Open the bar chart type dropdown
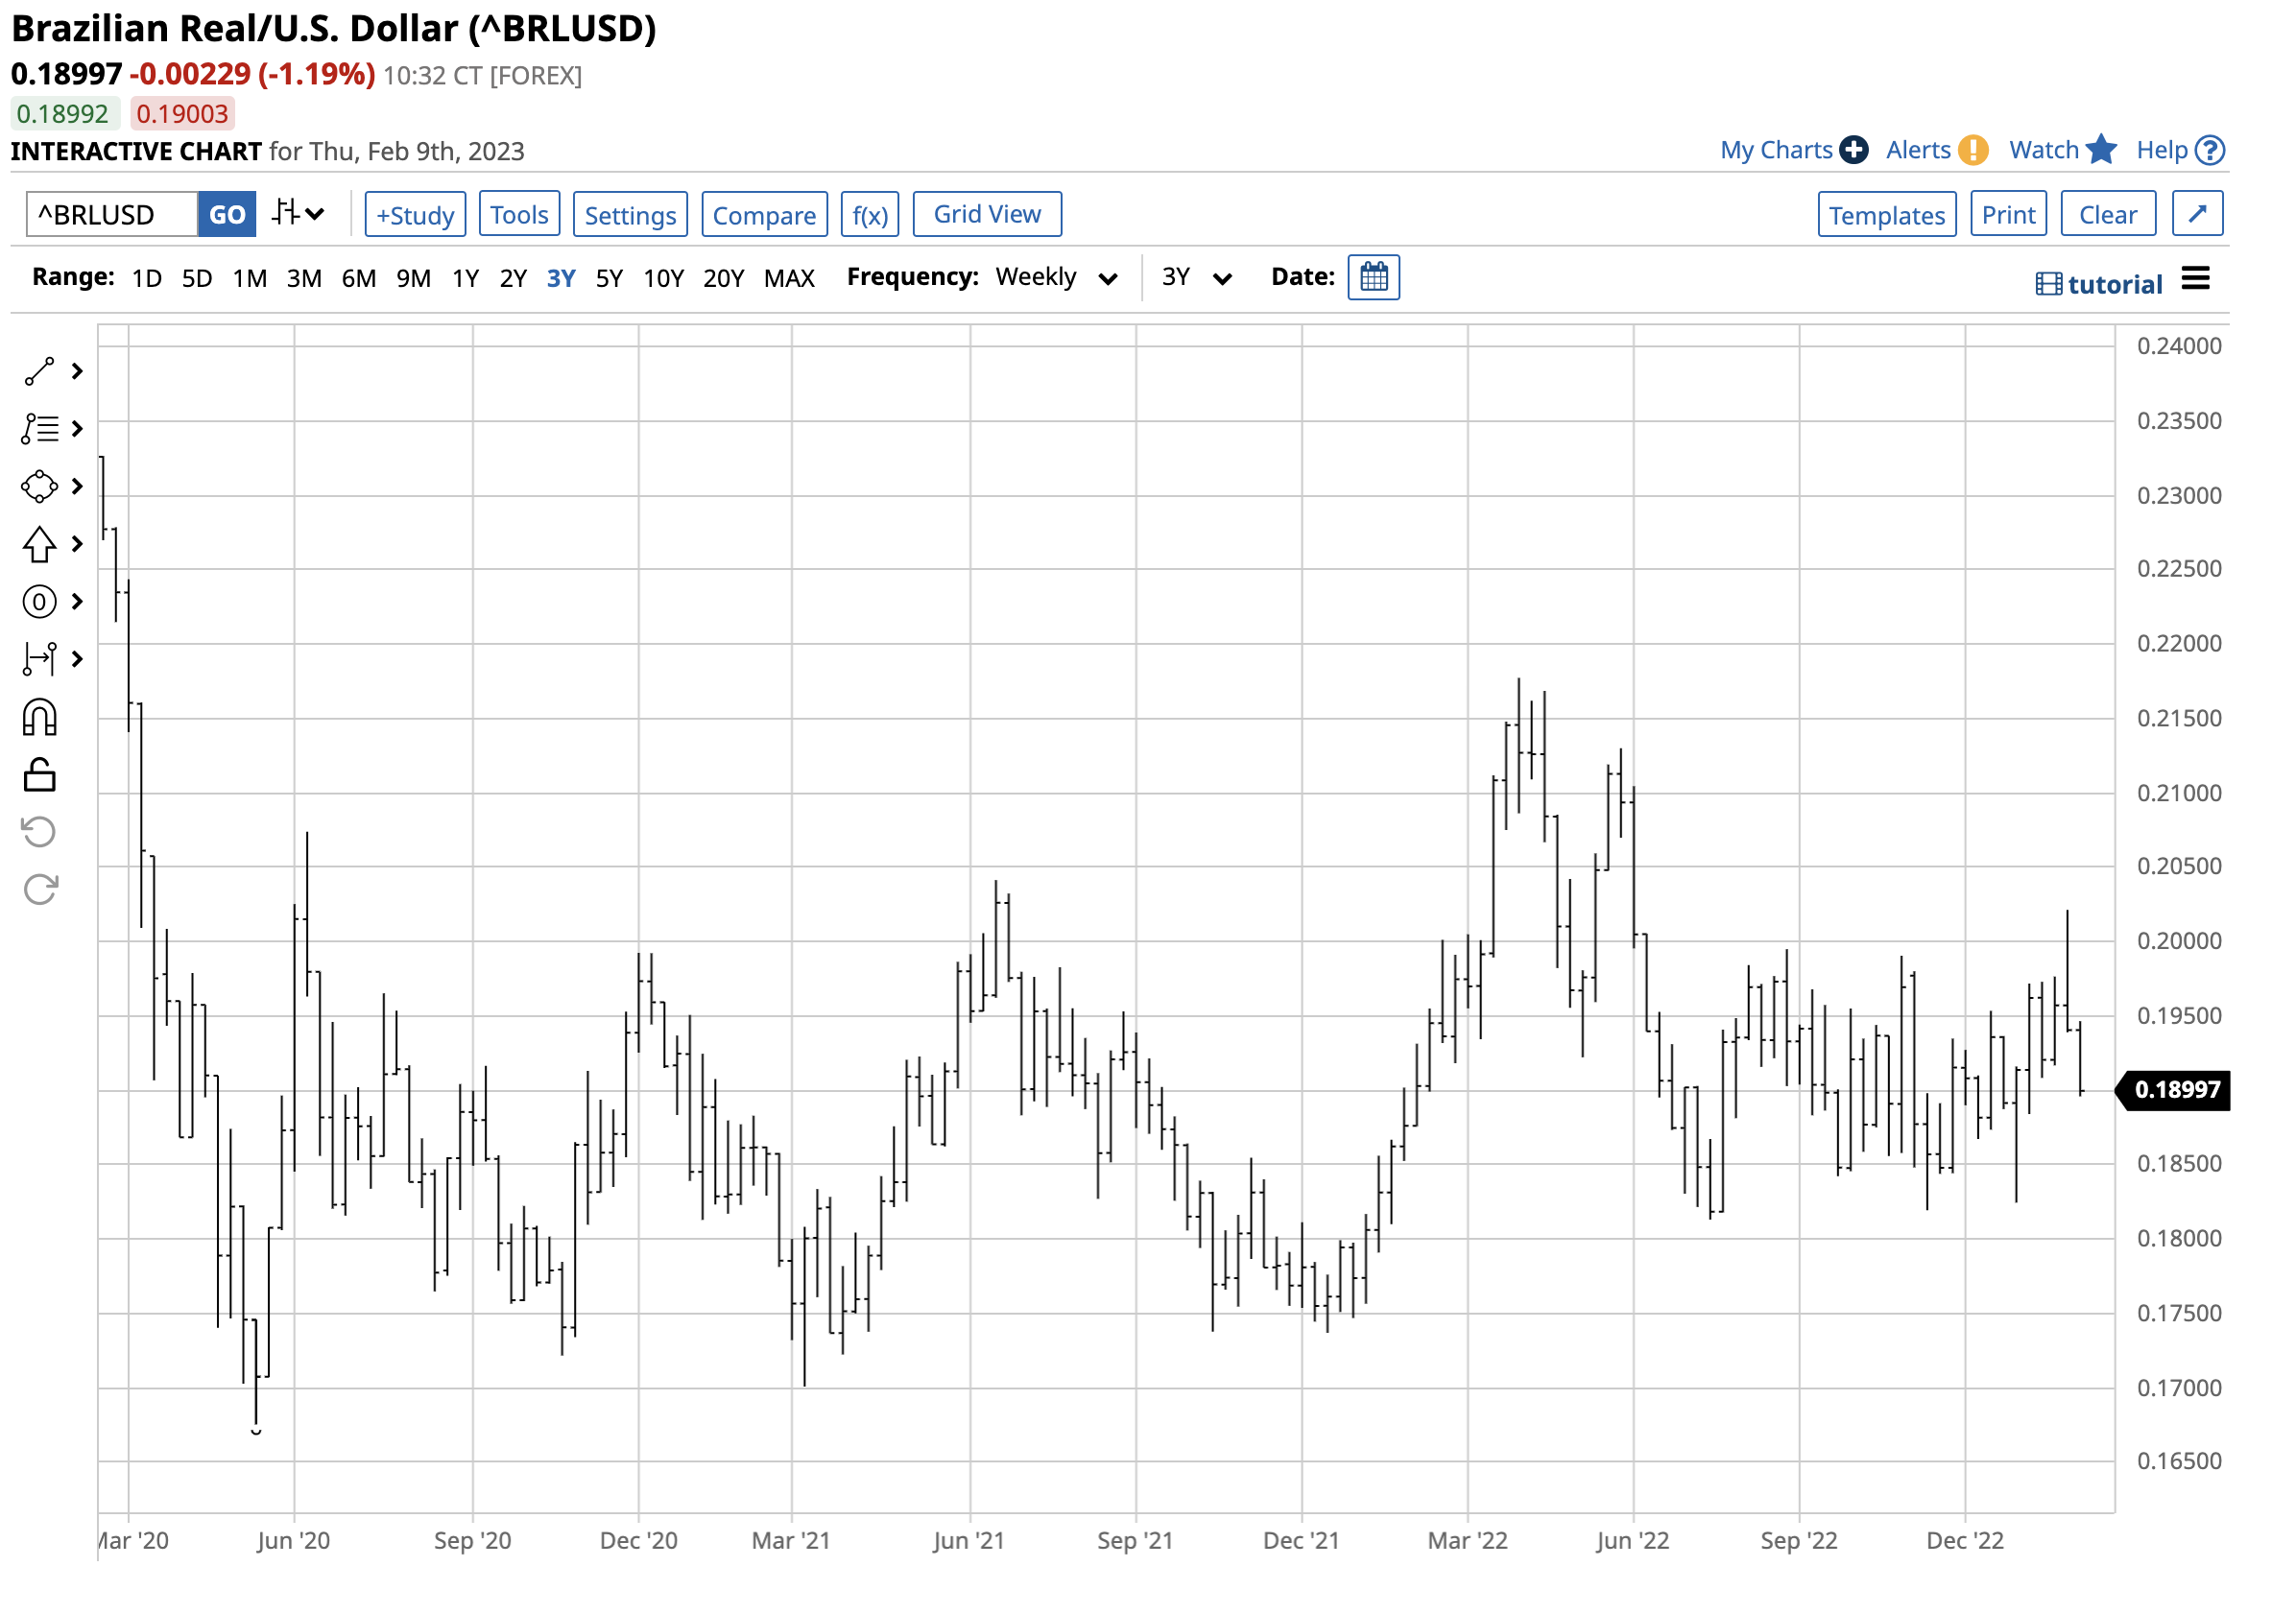The height and width of the screenshot is (1614, 2296). (x=299, y=214)
